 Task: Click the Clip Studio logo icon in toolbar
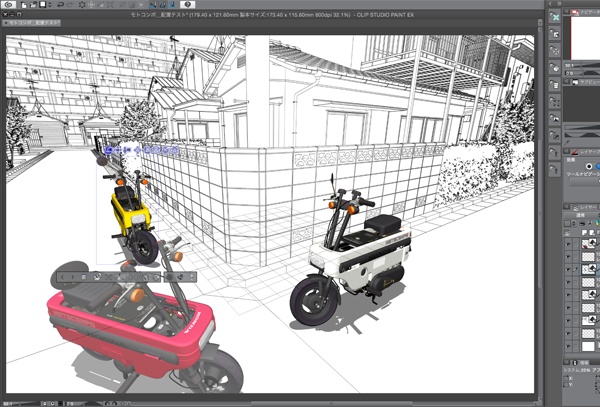(x=8, y=5)
